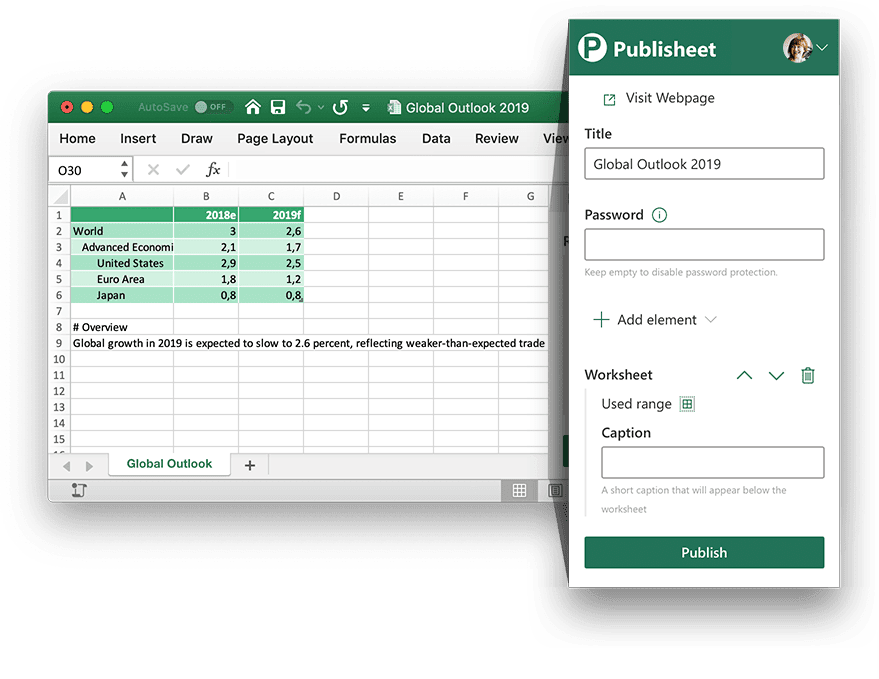
Task: Select the 'Euro Area' cell
Action: pyautogui.click(x=122, y=279)
